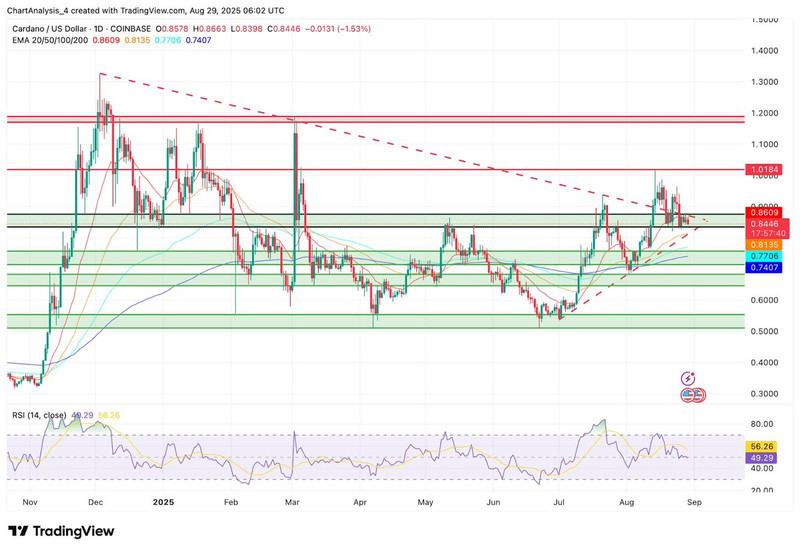
Task: Click the US flag economic event icon
Action: pyautogui.click(x=691, y=395)
